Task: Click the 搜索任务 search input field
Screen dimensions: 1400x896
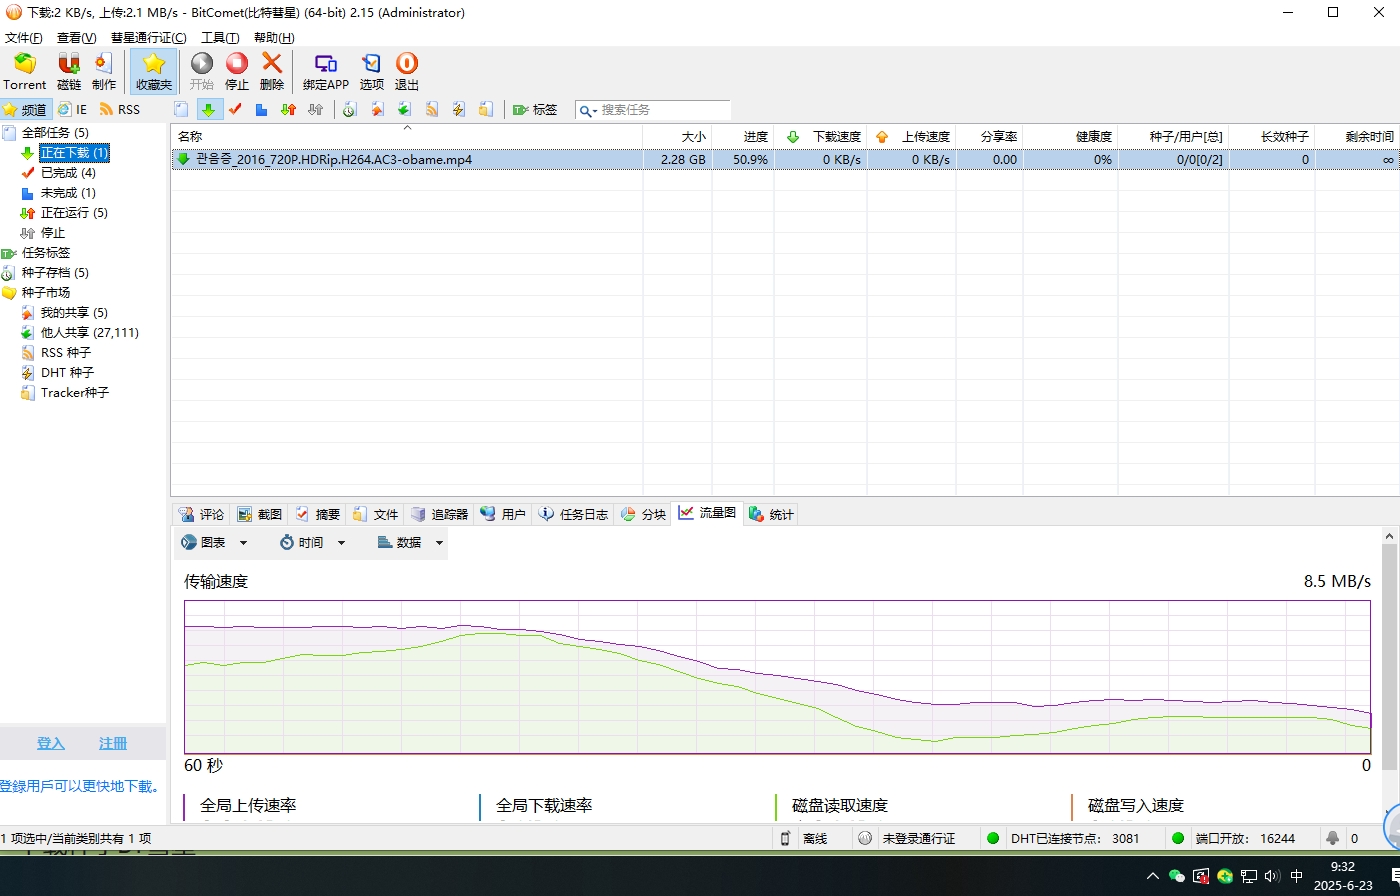Action: (664, 110)
